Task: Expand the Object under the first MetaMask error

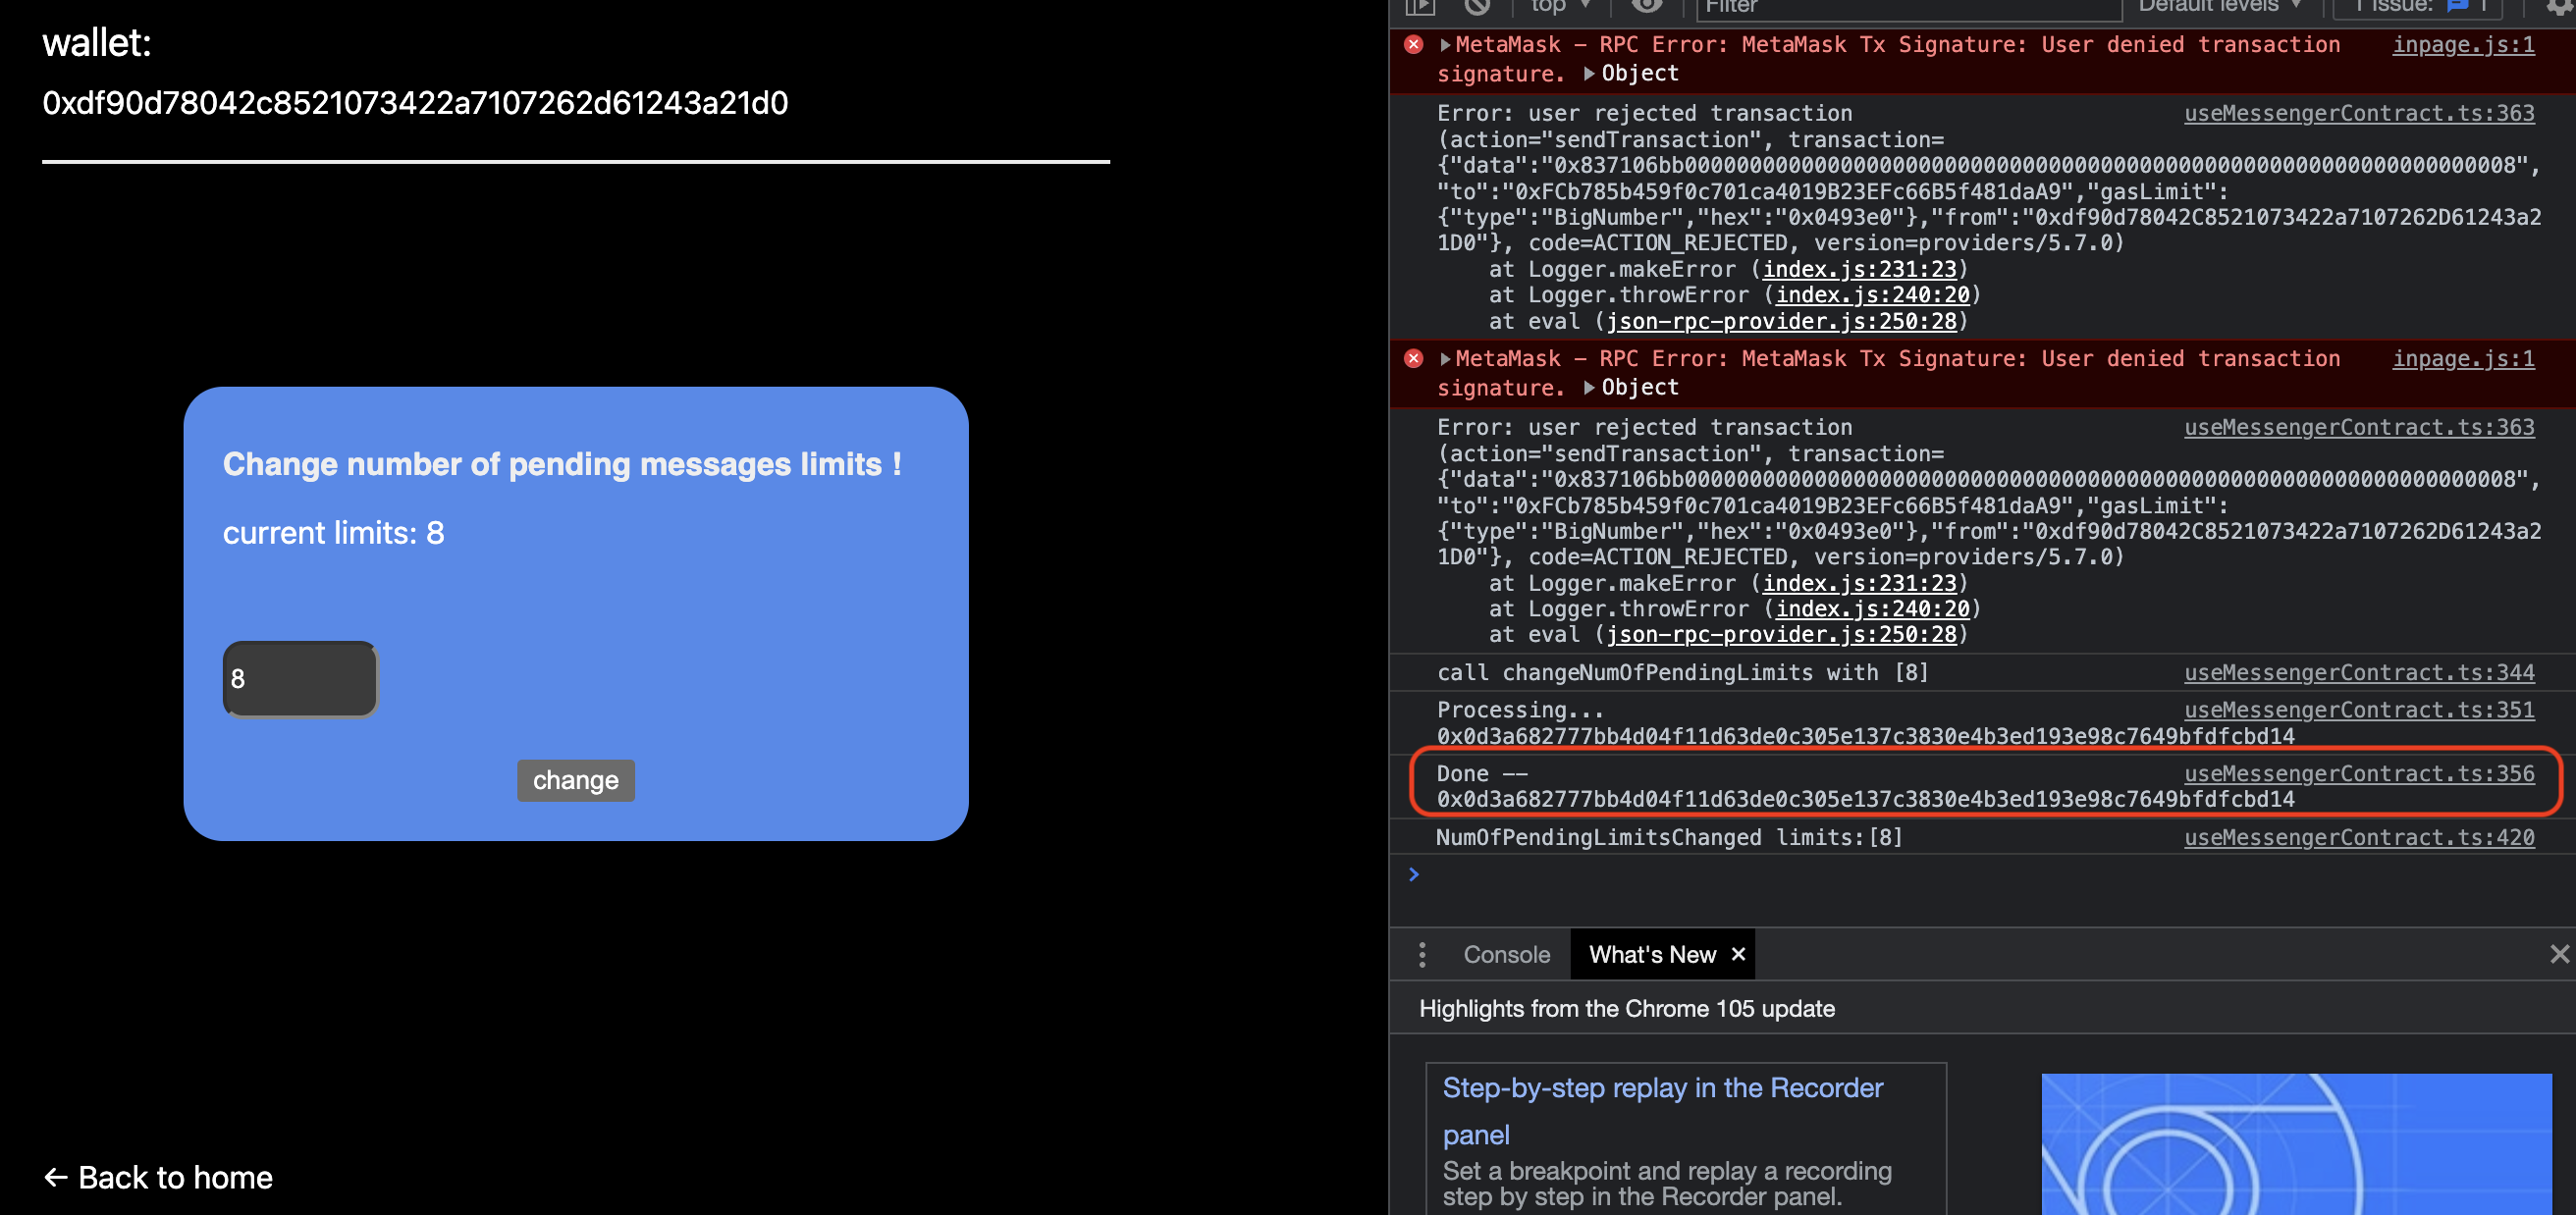Action: [x=1589, y=73]
